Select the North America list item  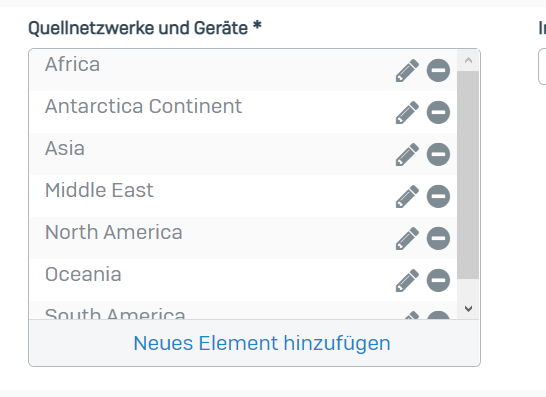click(243, 238)
